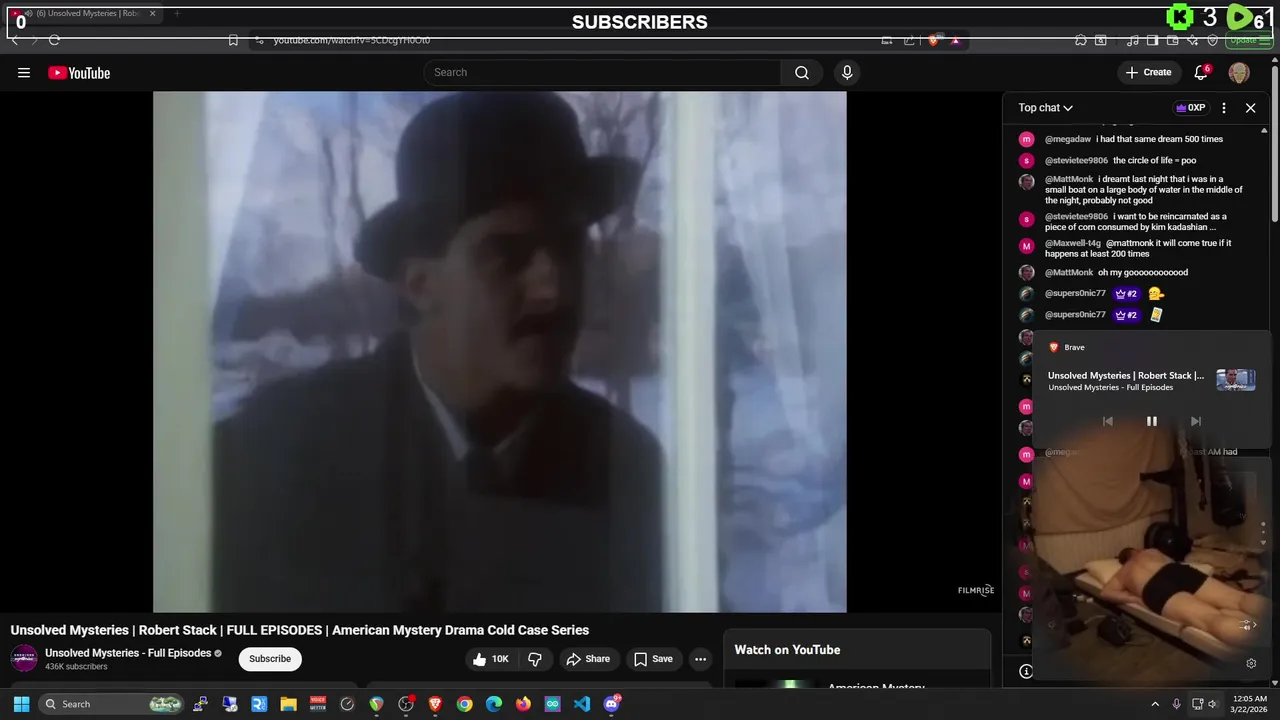Image resolution: width=1280 pixels, height=720 pixels.
Task: Open Arduino IDE from the taskbar
Action: [553, 704]
